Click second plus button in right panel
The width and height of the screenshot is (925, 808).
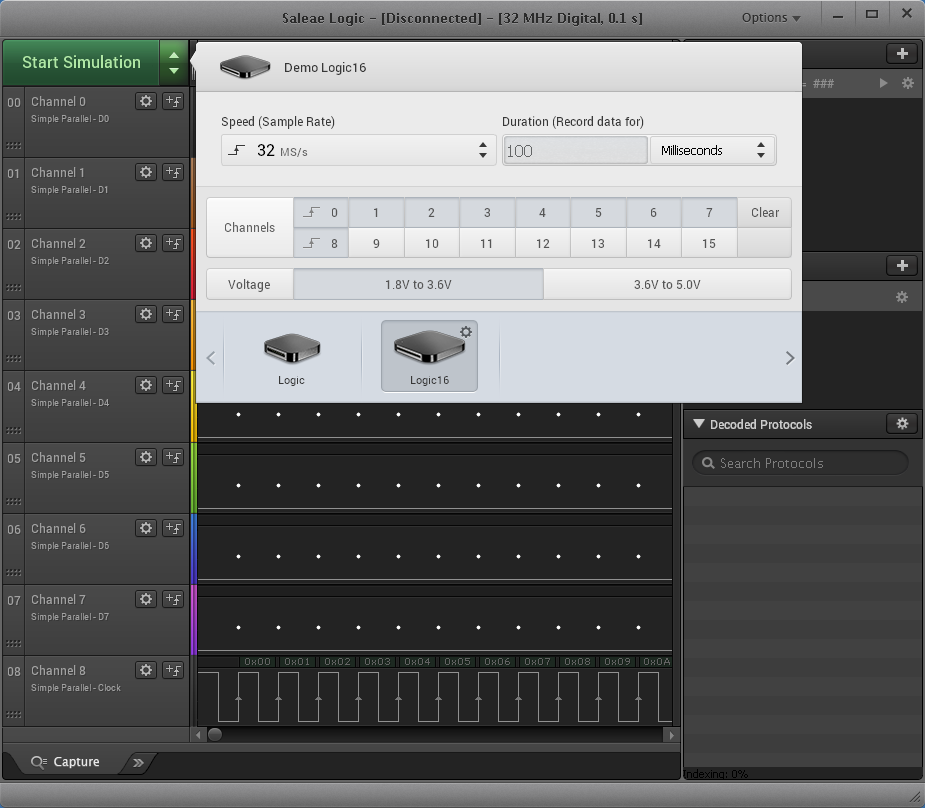[x=902, y=265]
